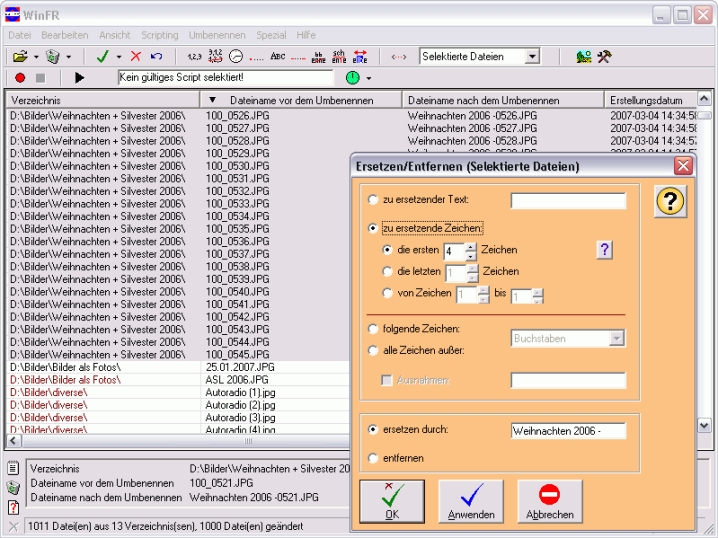Click the yellow question mark help button
Image resolution: width=718 pixels, height=538 pixels.
(670, 201)
